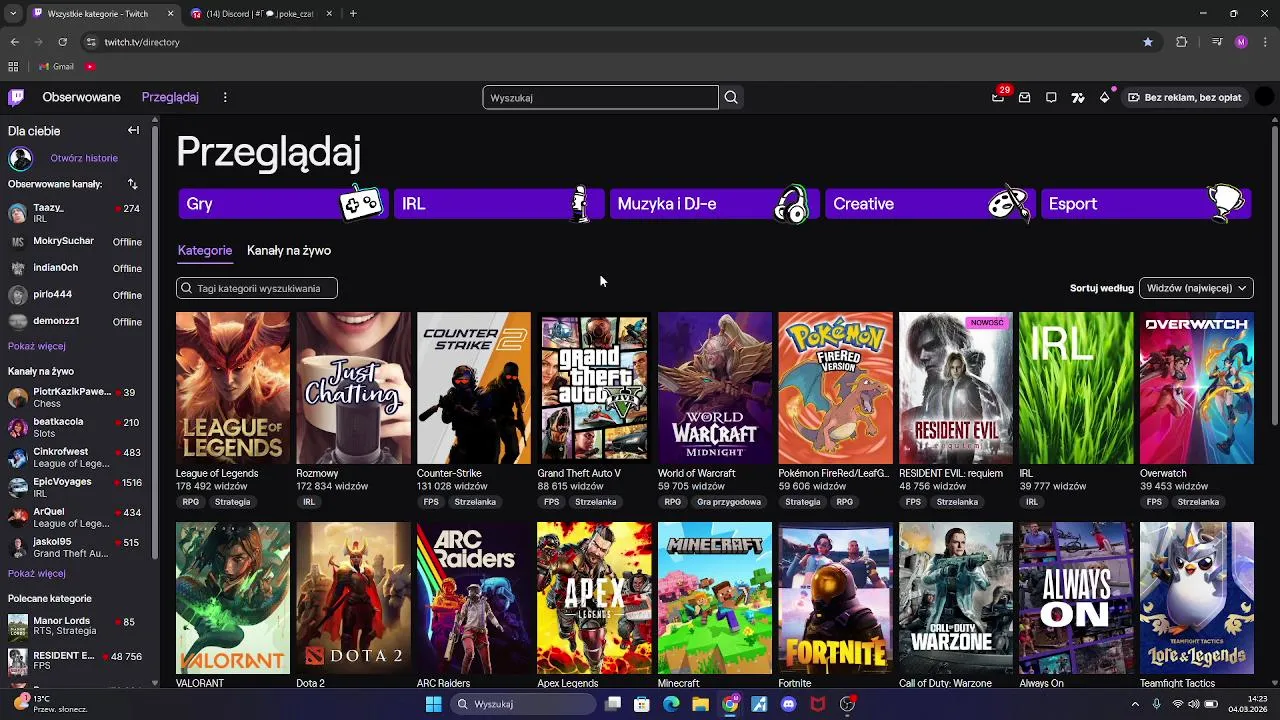Open new browser tab
The height and width of the screenshot is (720, 1280).
tap(353, 13)
